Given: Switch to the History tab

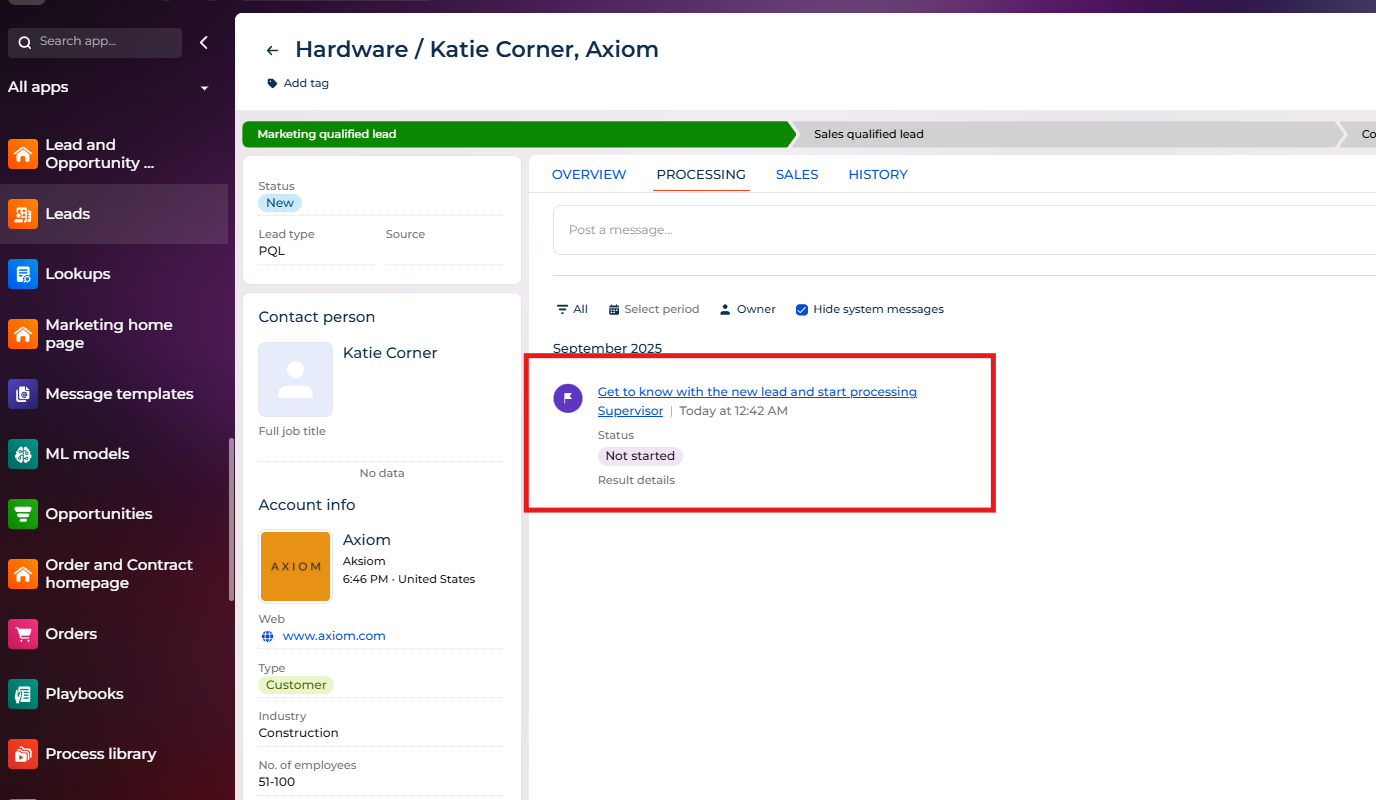Looking at the screenshot, I should (x=878, y=175).
